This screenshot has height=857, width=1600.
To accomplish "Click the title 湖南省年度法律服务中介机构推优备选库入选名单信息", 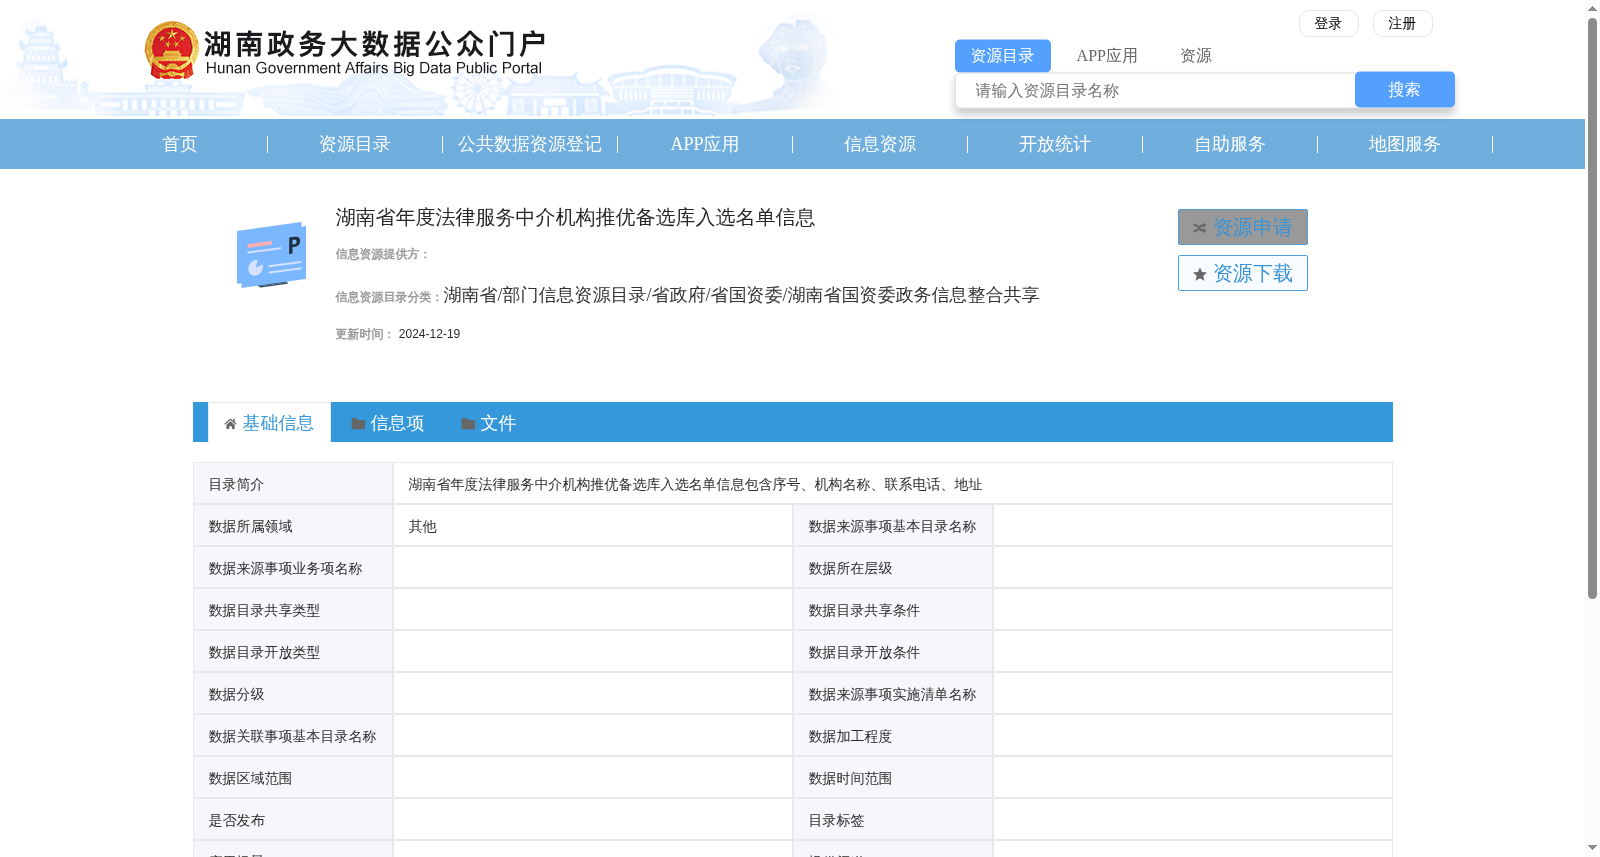I will click(x=575, y=218).
